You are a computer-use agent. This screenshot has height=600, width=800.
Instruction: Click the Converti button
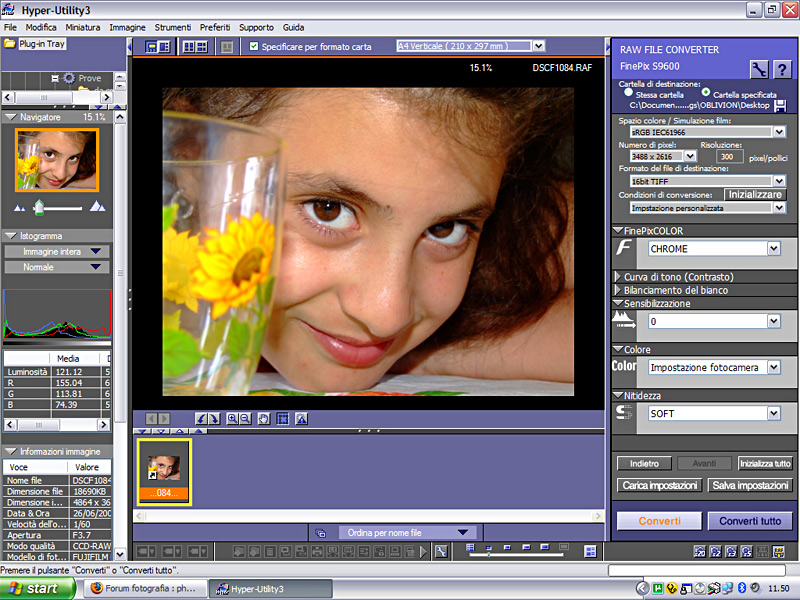[659, 521]
